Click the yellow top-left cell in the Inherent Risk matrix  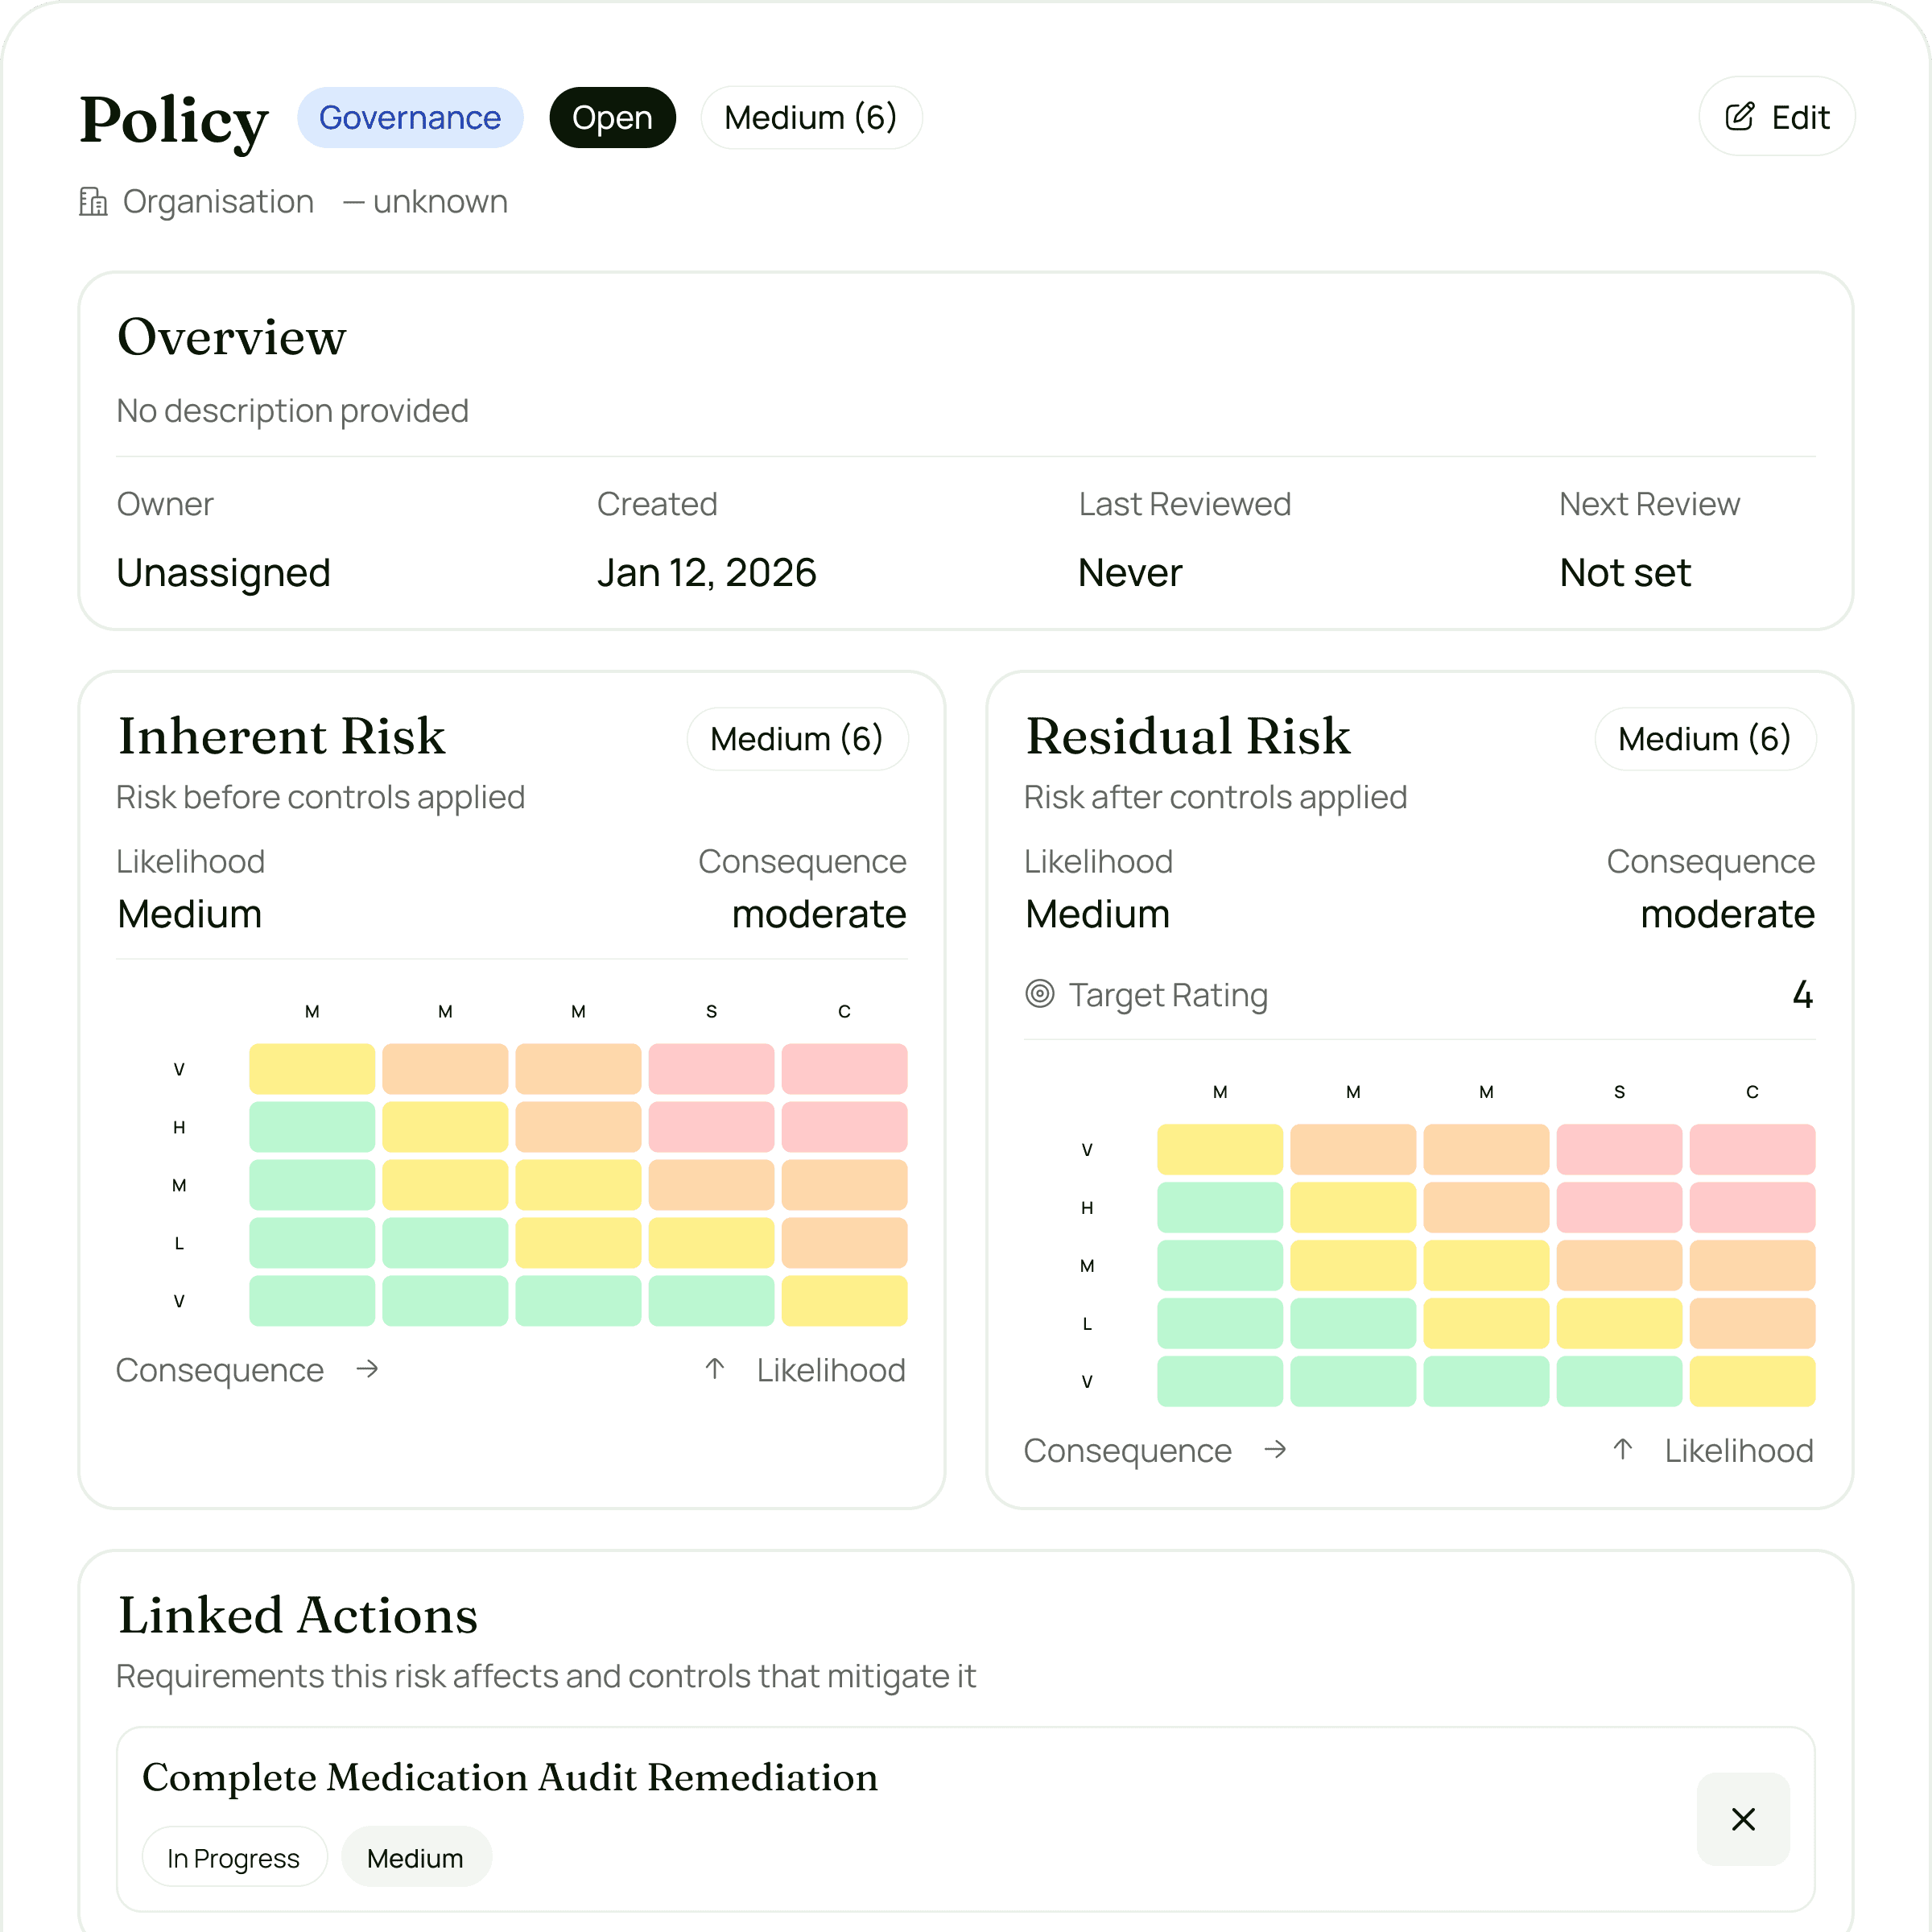(x=312, y=1068)
